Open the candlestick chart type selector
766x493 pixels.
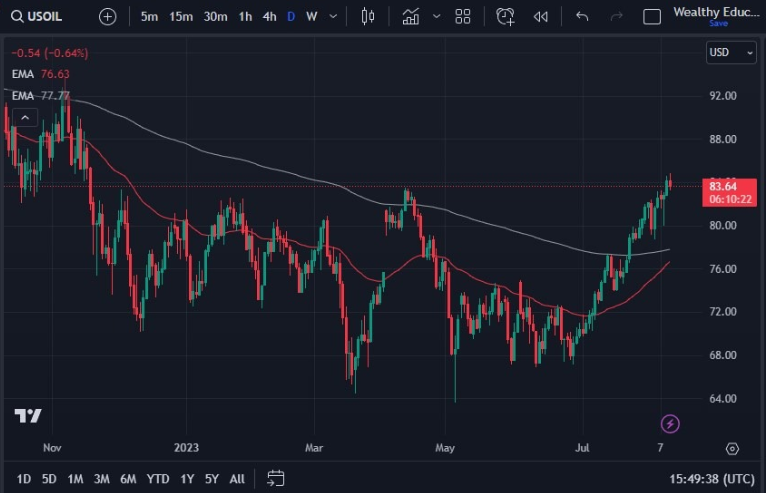point(368,16)
